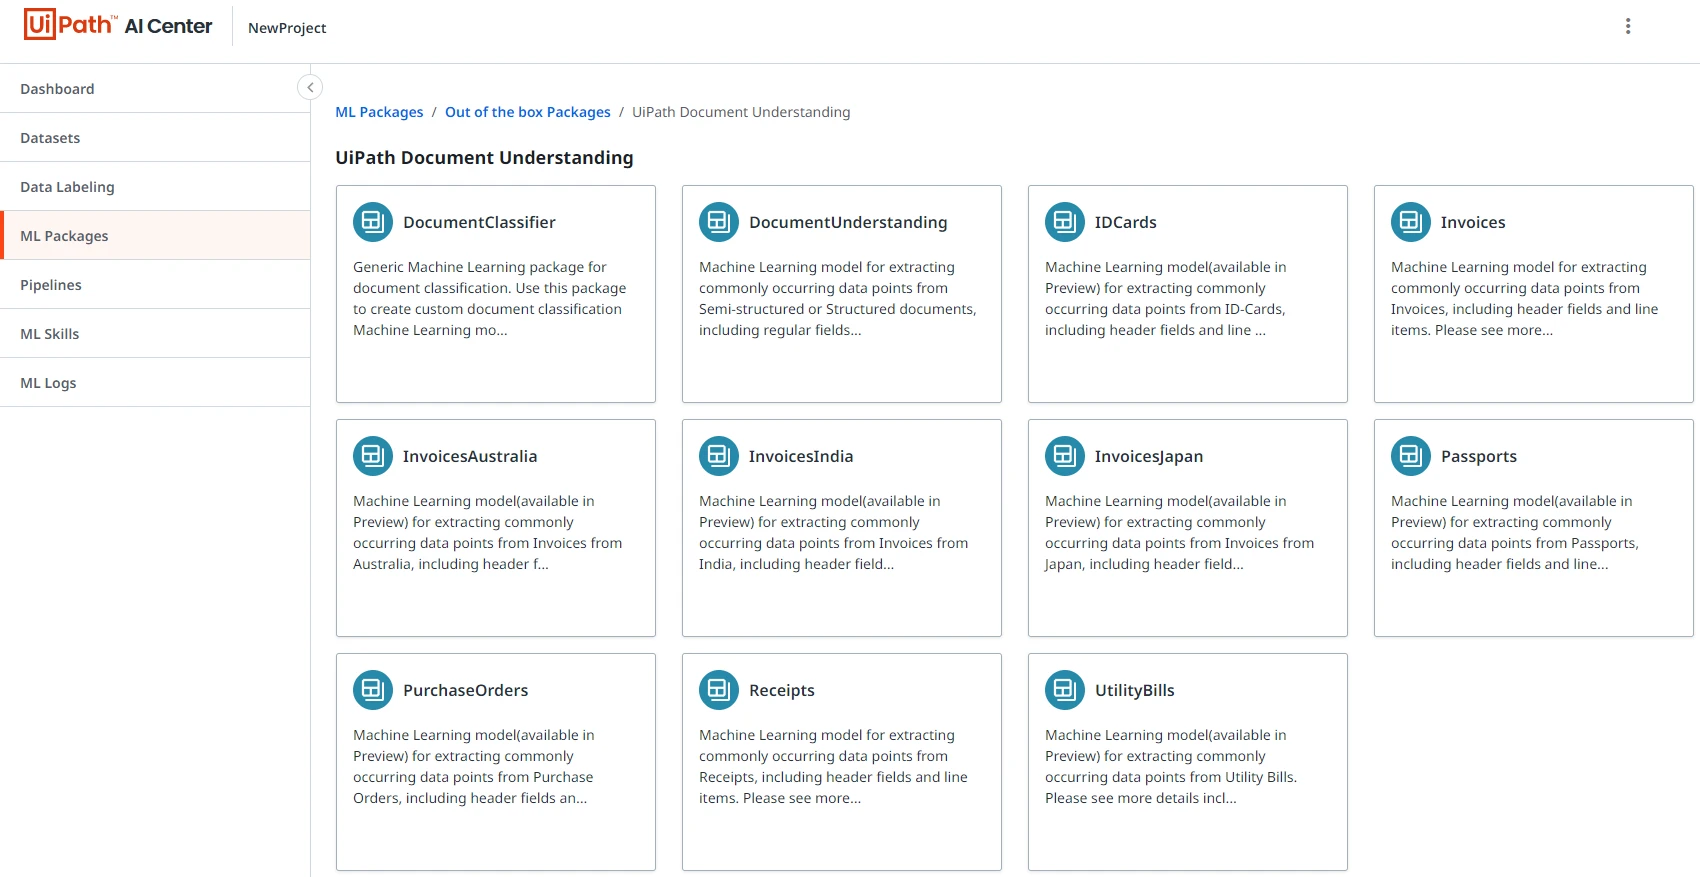Open the InvoicesIndia package title

coord(801,456)
